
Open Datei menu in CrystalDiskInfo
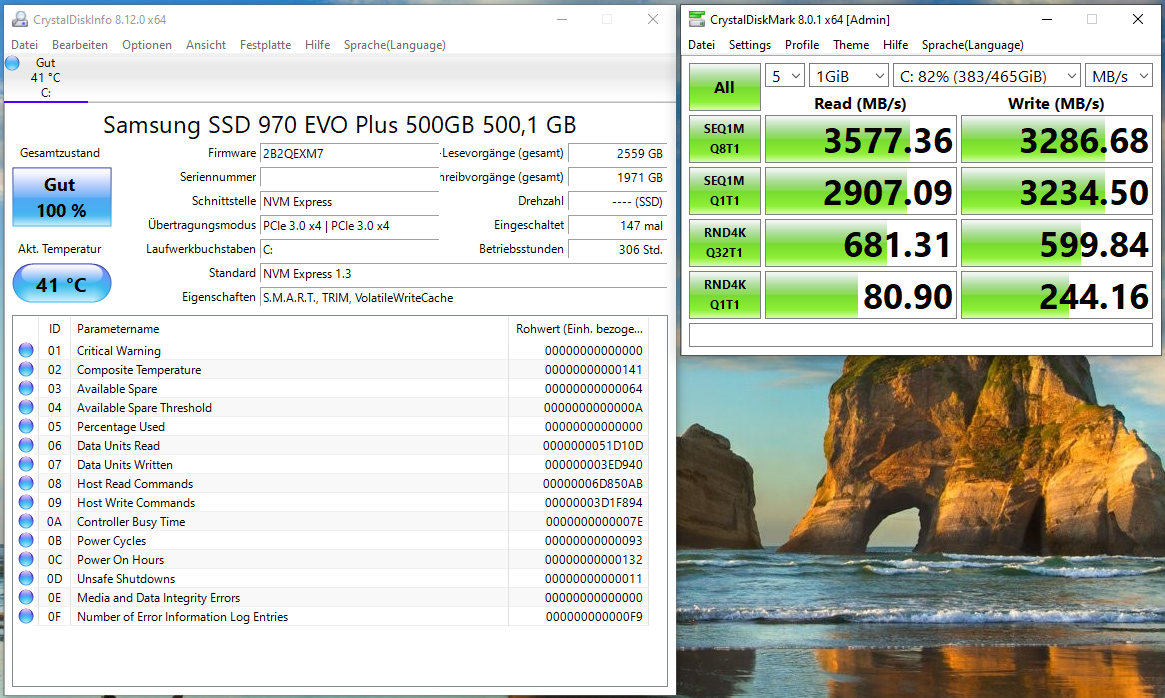point(25,45)
